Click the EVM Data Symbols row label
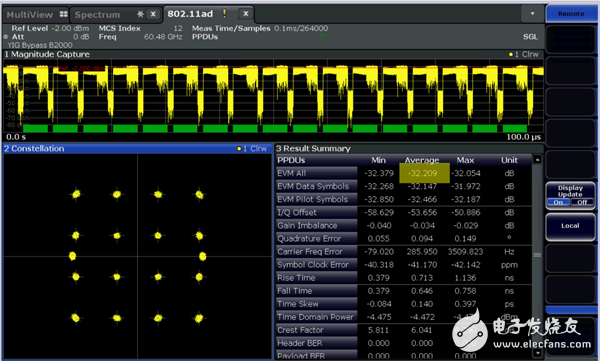Image resolution: width=600 pixels, height=361 pixels. click(316, 186)
